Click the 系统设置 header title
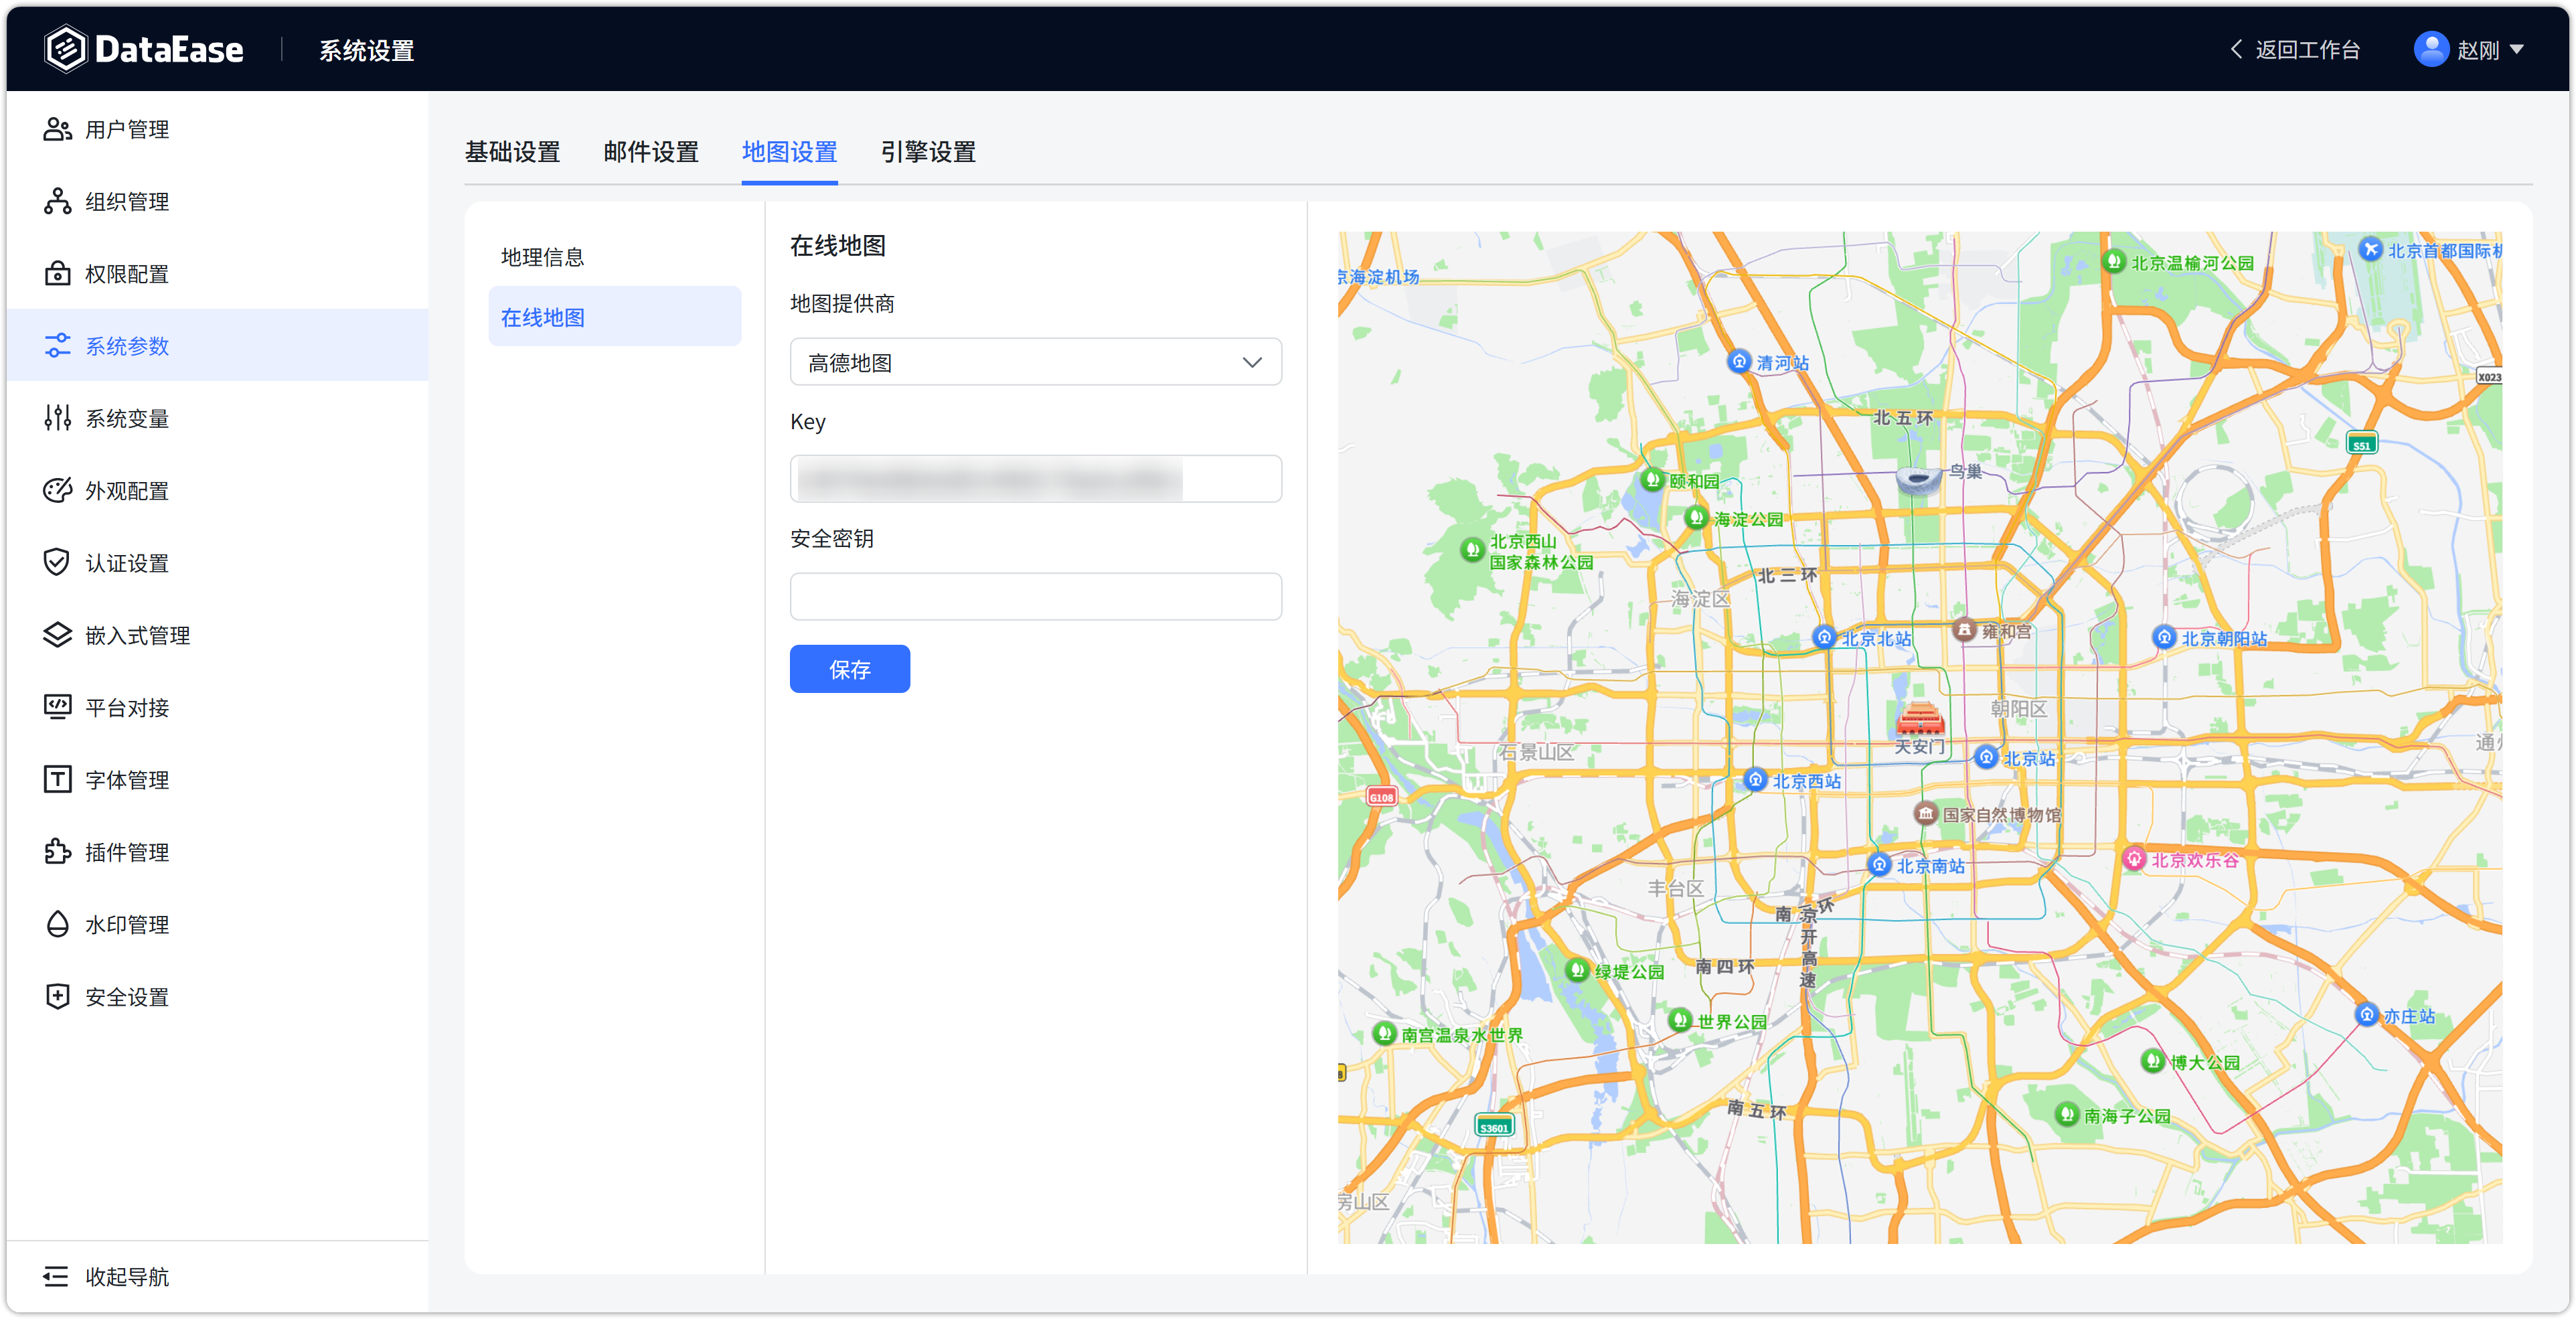The height and width of the screenshot is (1319, 2576). click(366, 50)
